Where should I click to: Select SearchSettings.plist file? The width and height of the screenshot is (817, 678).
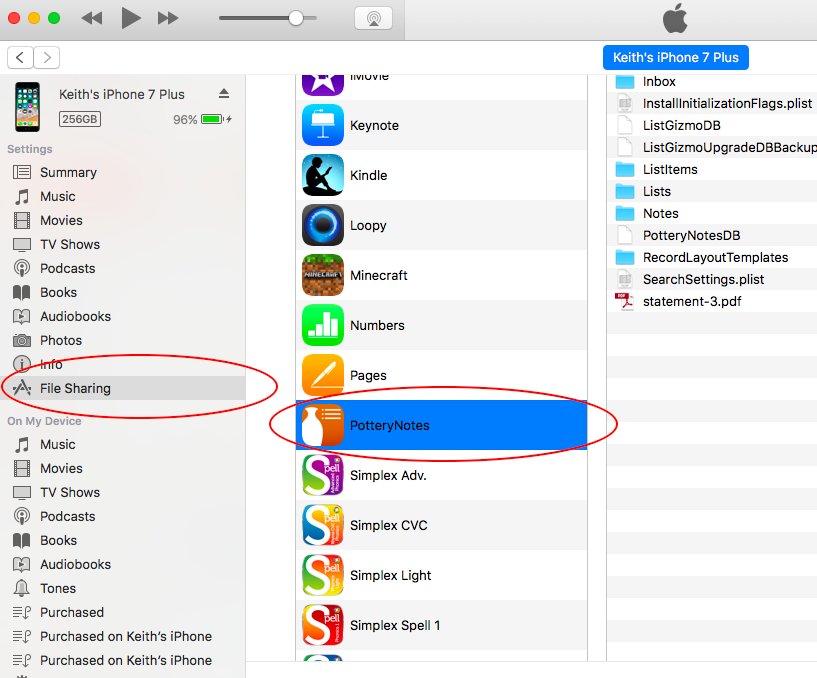tap(712, 279)
